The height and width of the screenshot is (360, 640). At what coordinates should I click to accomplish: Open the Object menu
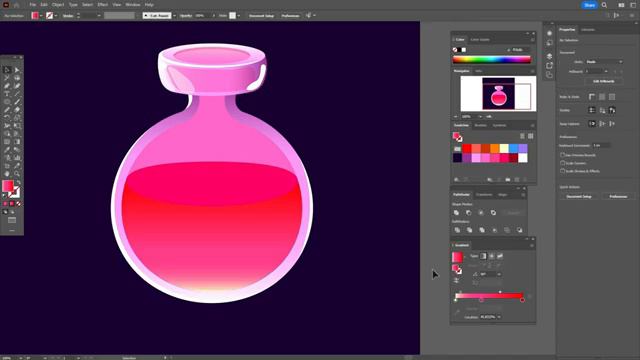(58, 4)
